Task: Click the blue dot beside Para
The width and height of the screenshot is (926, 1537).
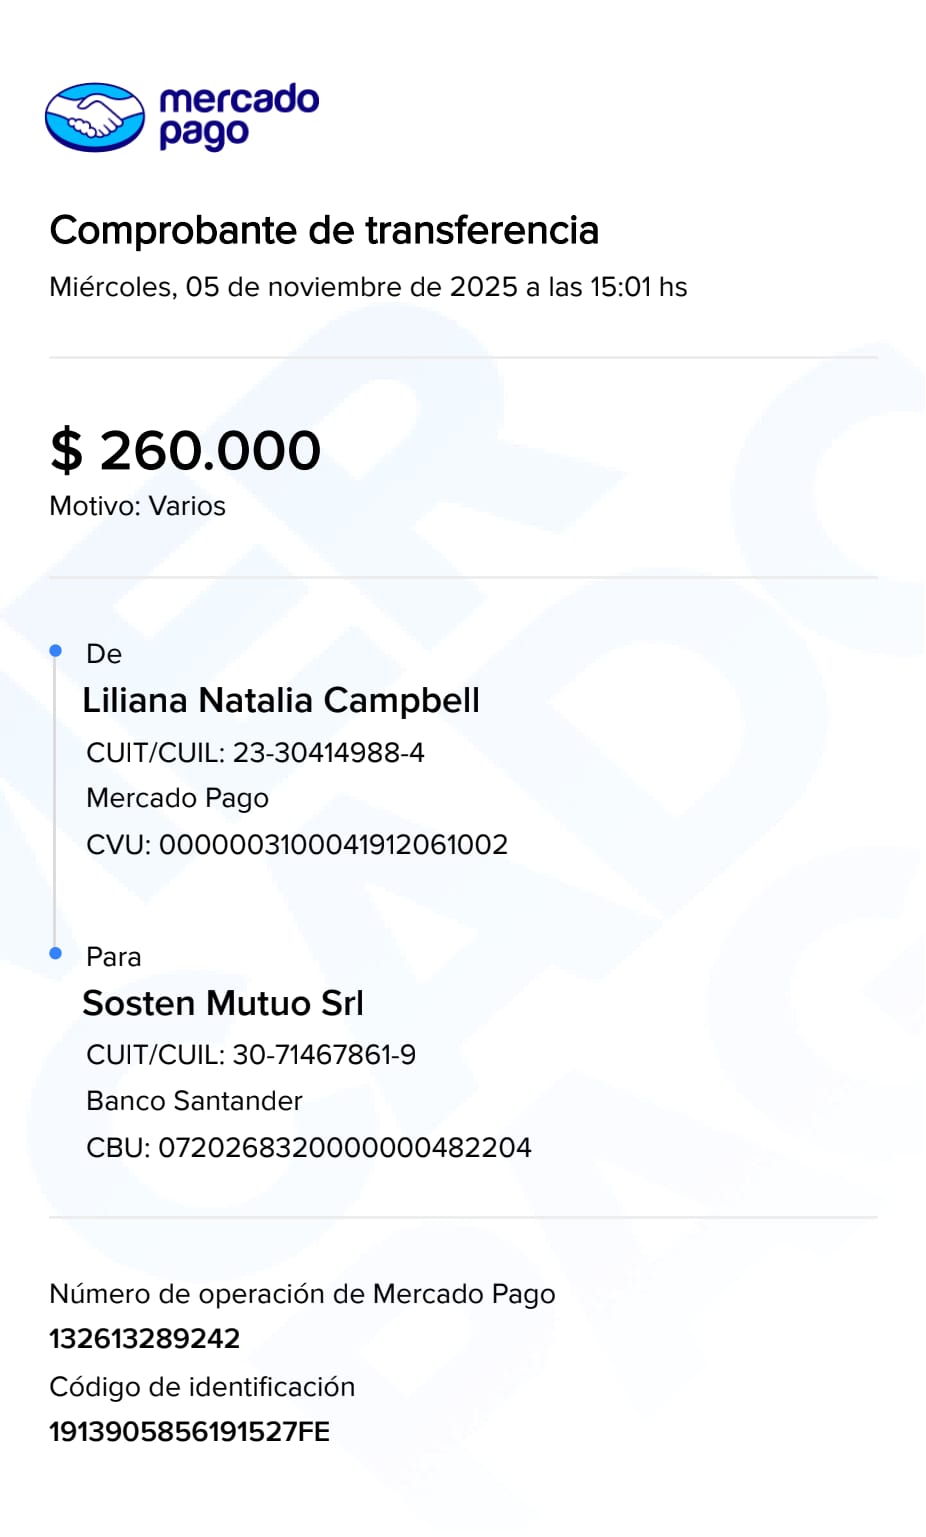Action: (x=56, y=953)
